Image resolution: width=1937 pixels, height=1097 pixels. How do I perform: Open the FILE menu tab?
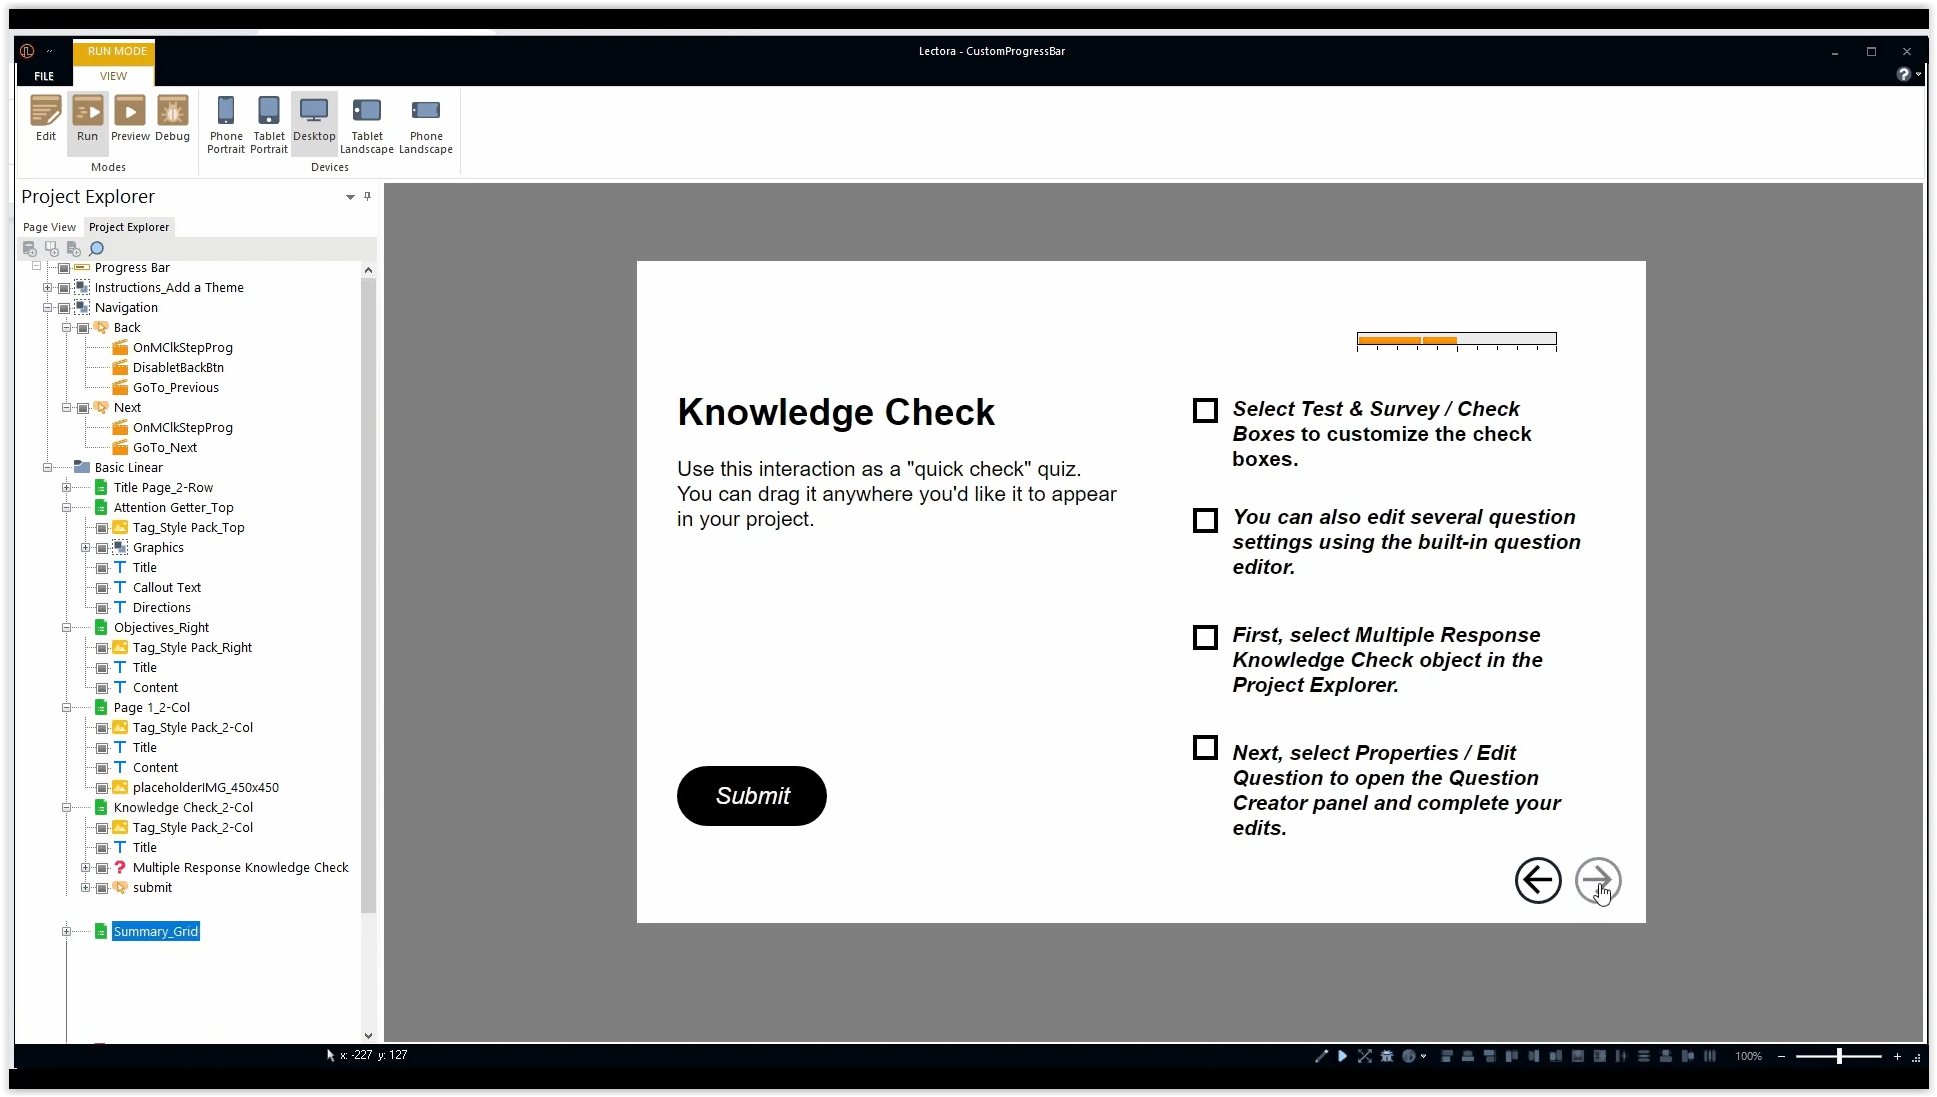point(44,76)
